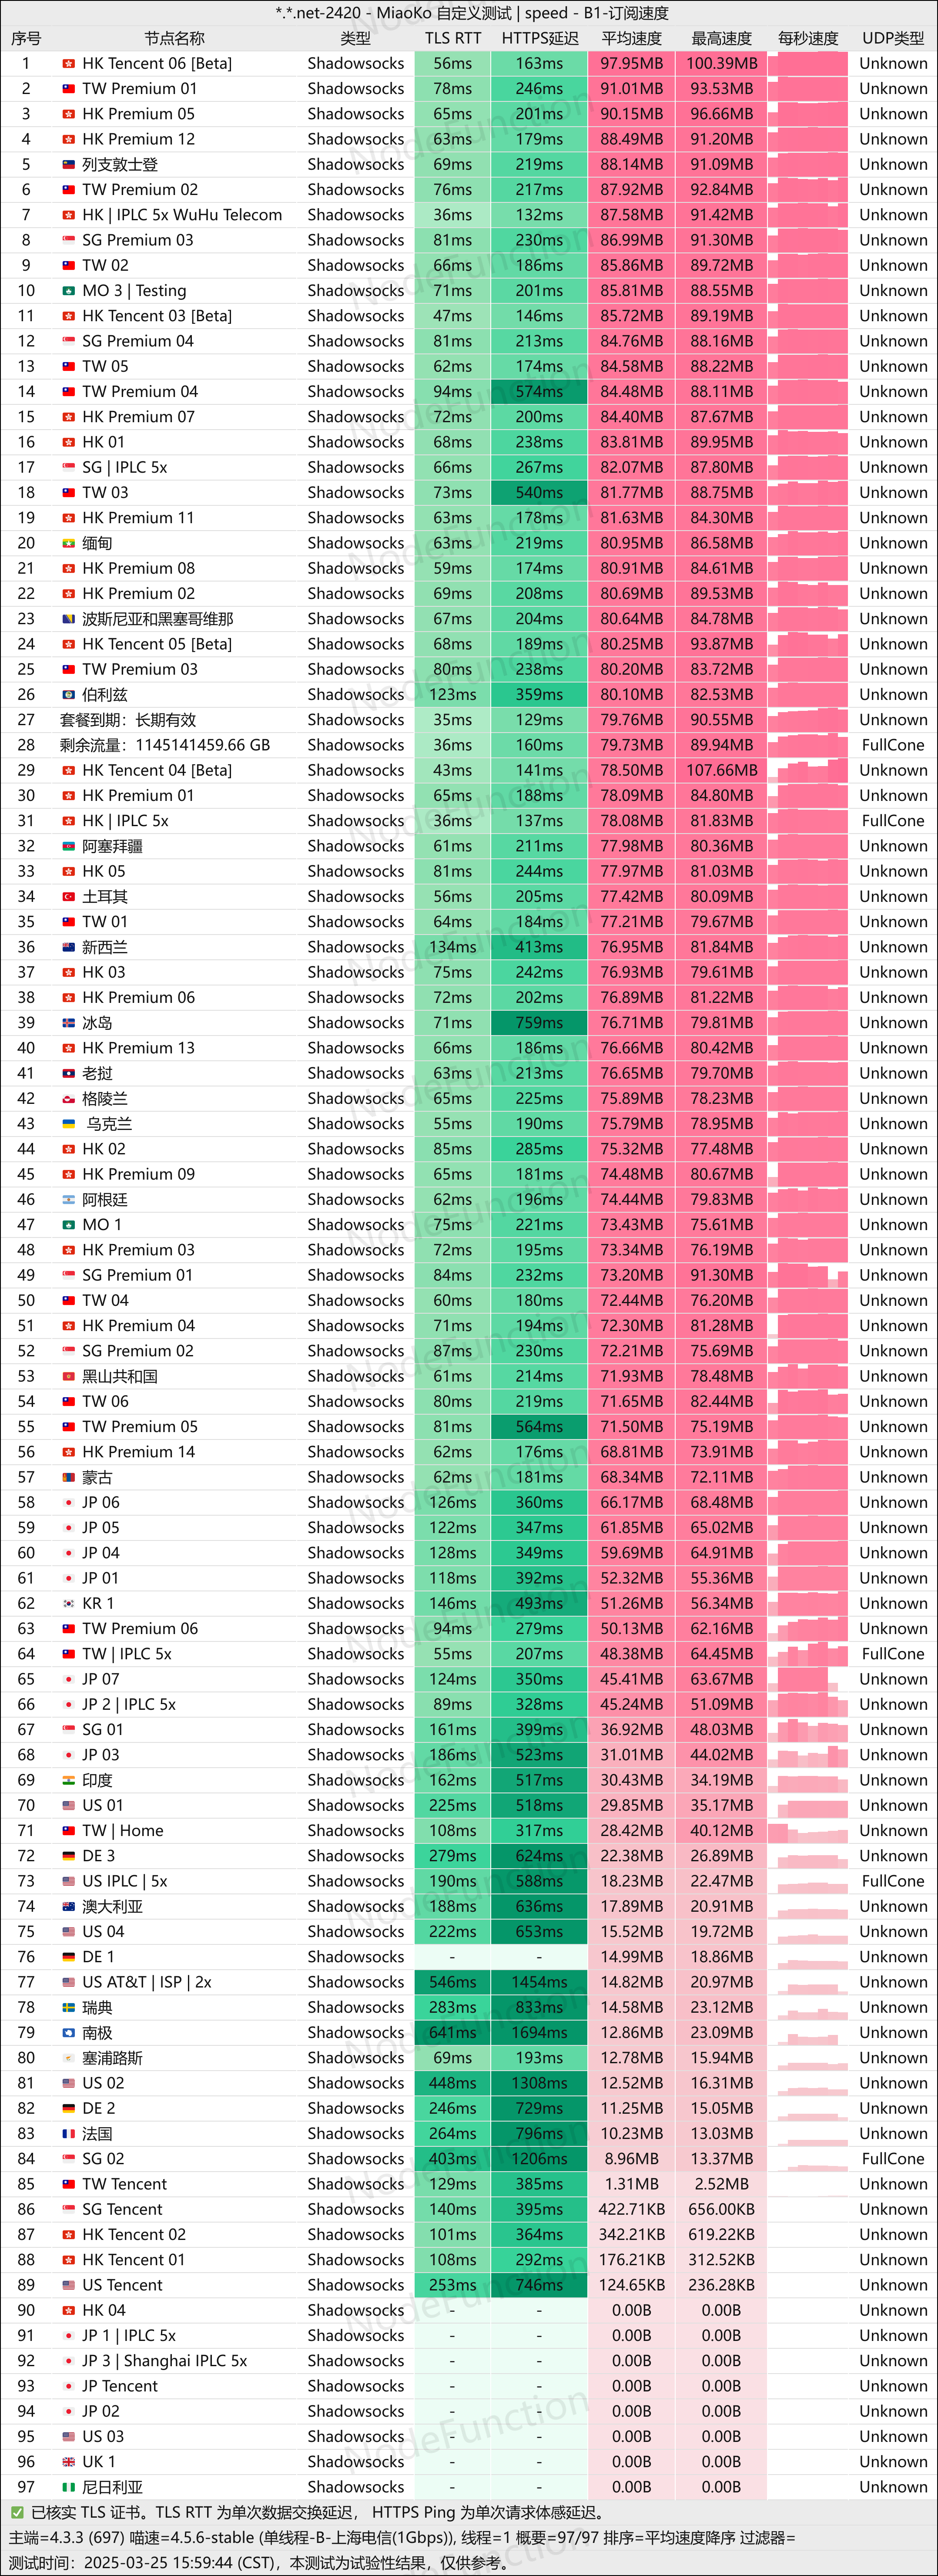The image size is (938, 2576).
Task: Click the Nigeria flag beside 尼日利亚
Action: 69,2487
